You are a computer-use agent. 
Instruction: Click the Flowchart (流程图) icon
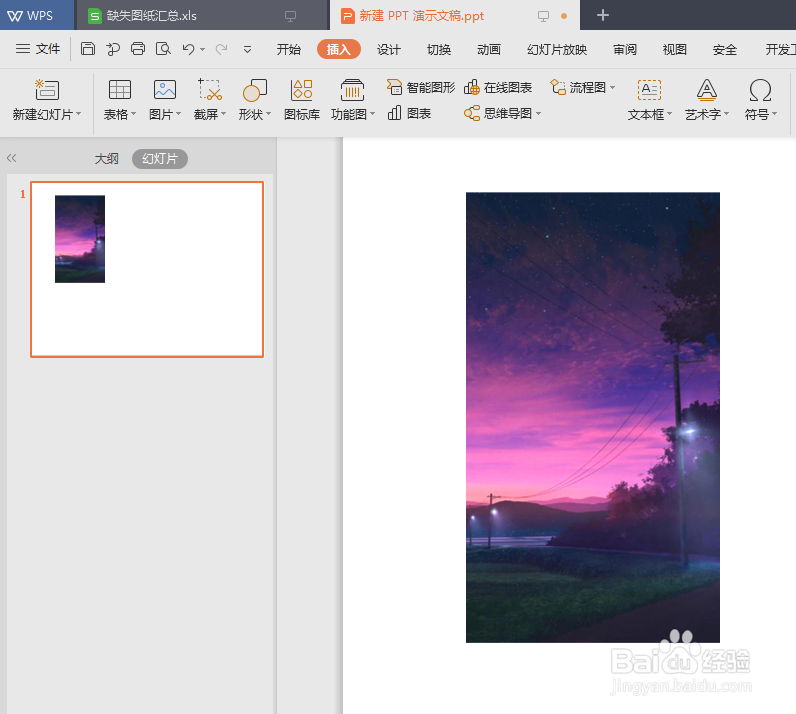pos(558,87)
